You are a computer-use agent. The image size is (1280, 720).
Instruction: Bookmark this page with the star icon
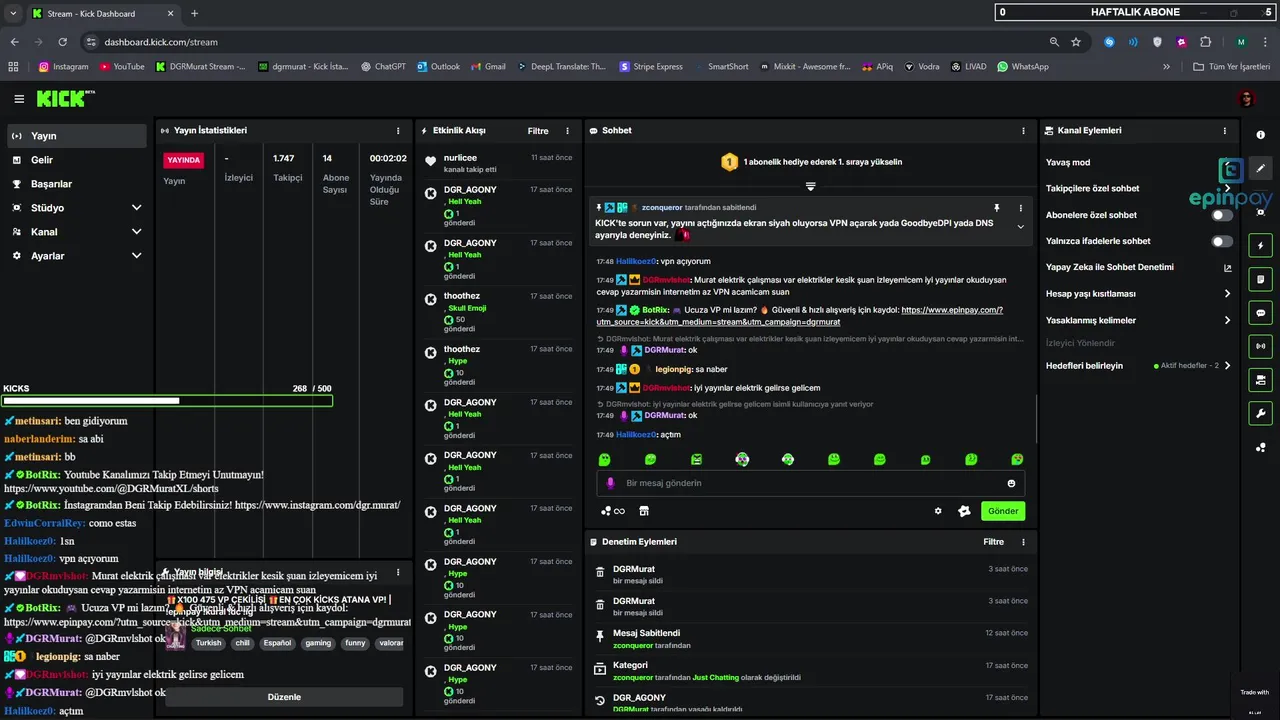pos(1076,42)
